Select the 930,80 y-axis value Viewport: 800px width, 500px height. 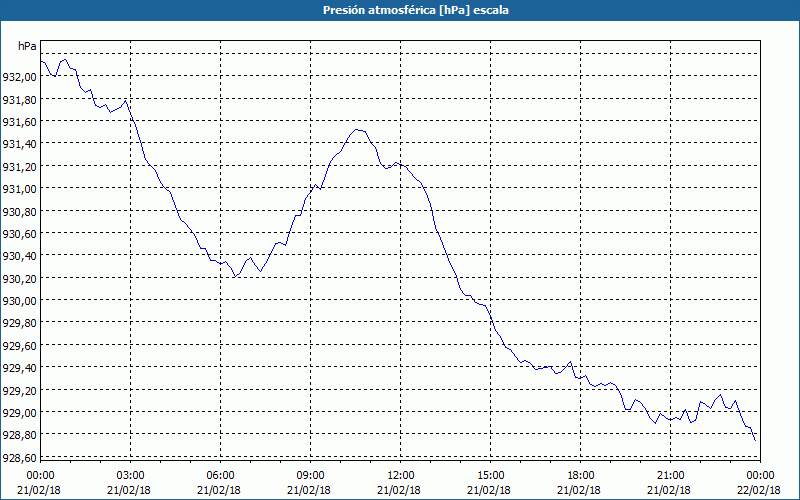19,211
